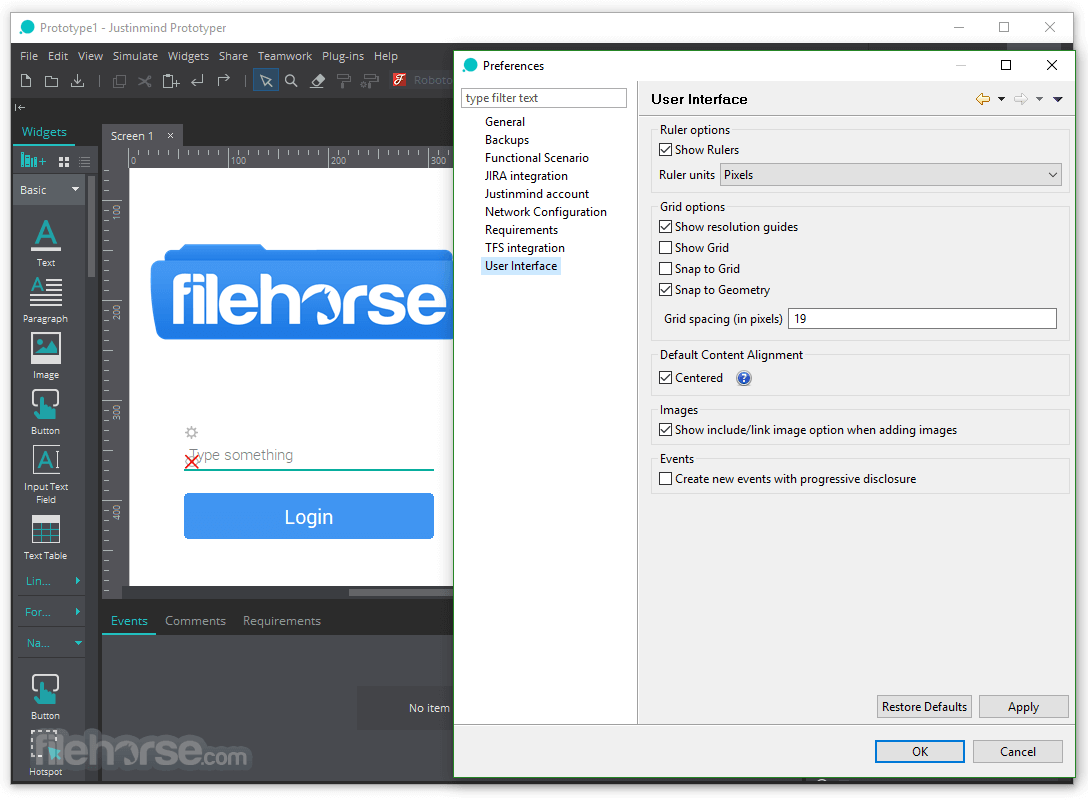Viewport: 1088px width, 801px height.
Task: Open the Plug-ins menu
Action: [343, 56]
